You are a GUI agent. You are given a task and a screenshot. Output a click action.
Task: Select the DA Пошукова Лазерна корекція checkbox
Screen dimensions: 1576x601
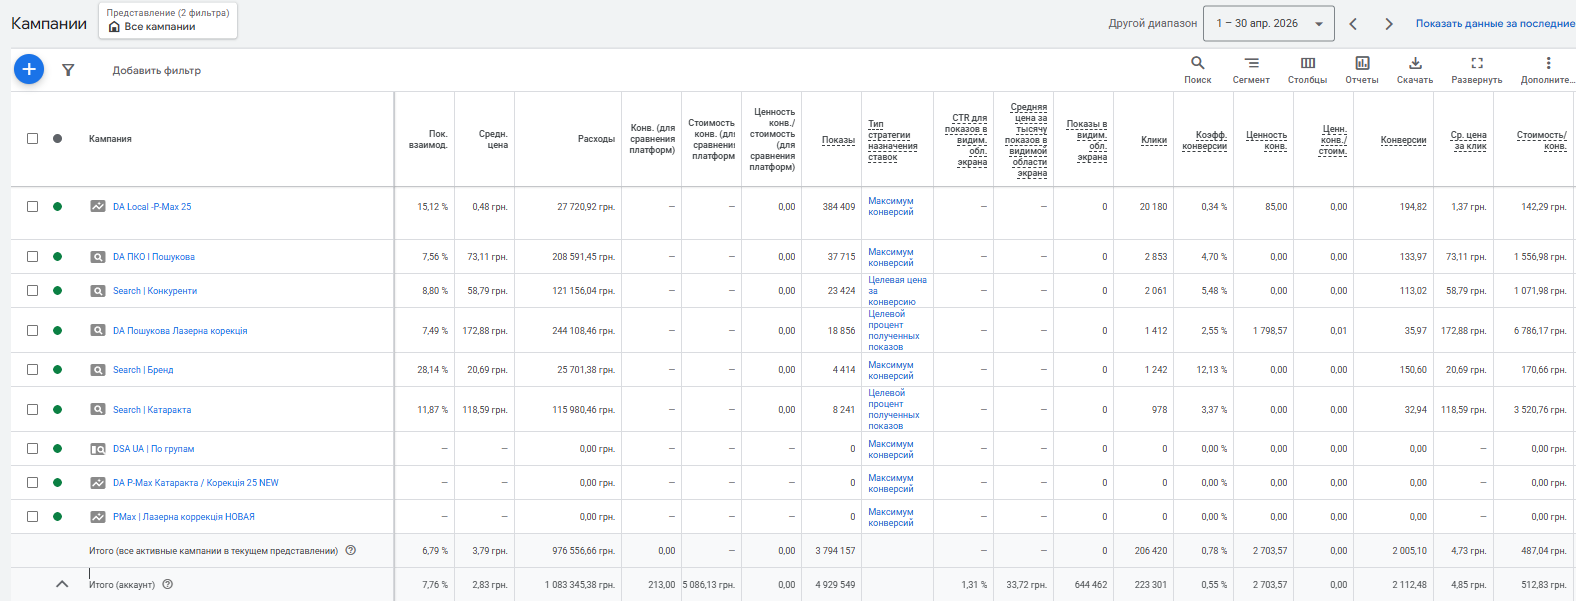pyautogui.click(x=32, y=330)
